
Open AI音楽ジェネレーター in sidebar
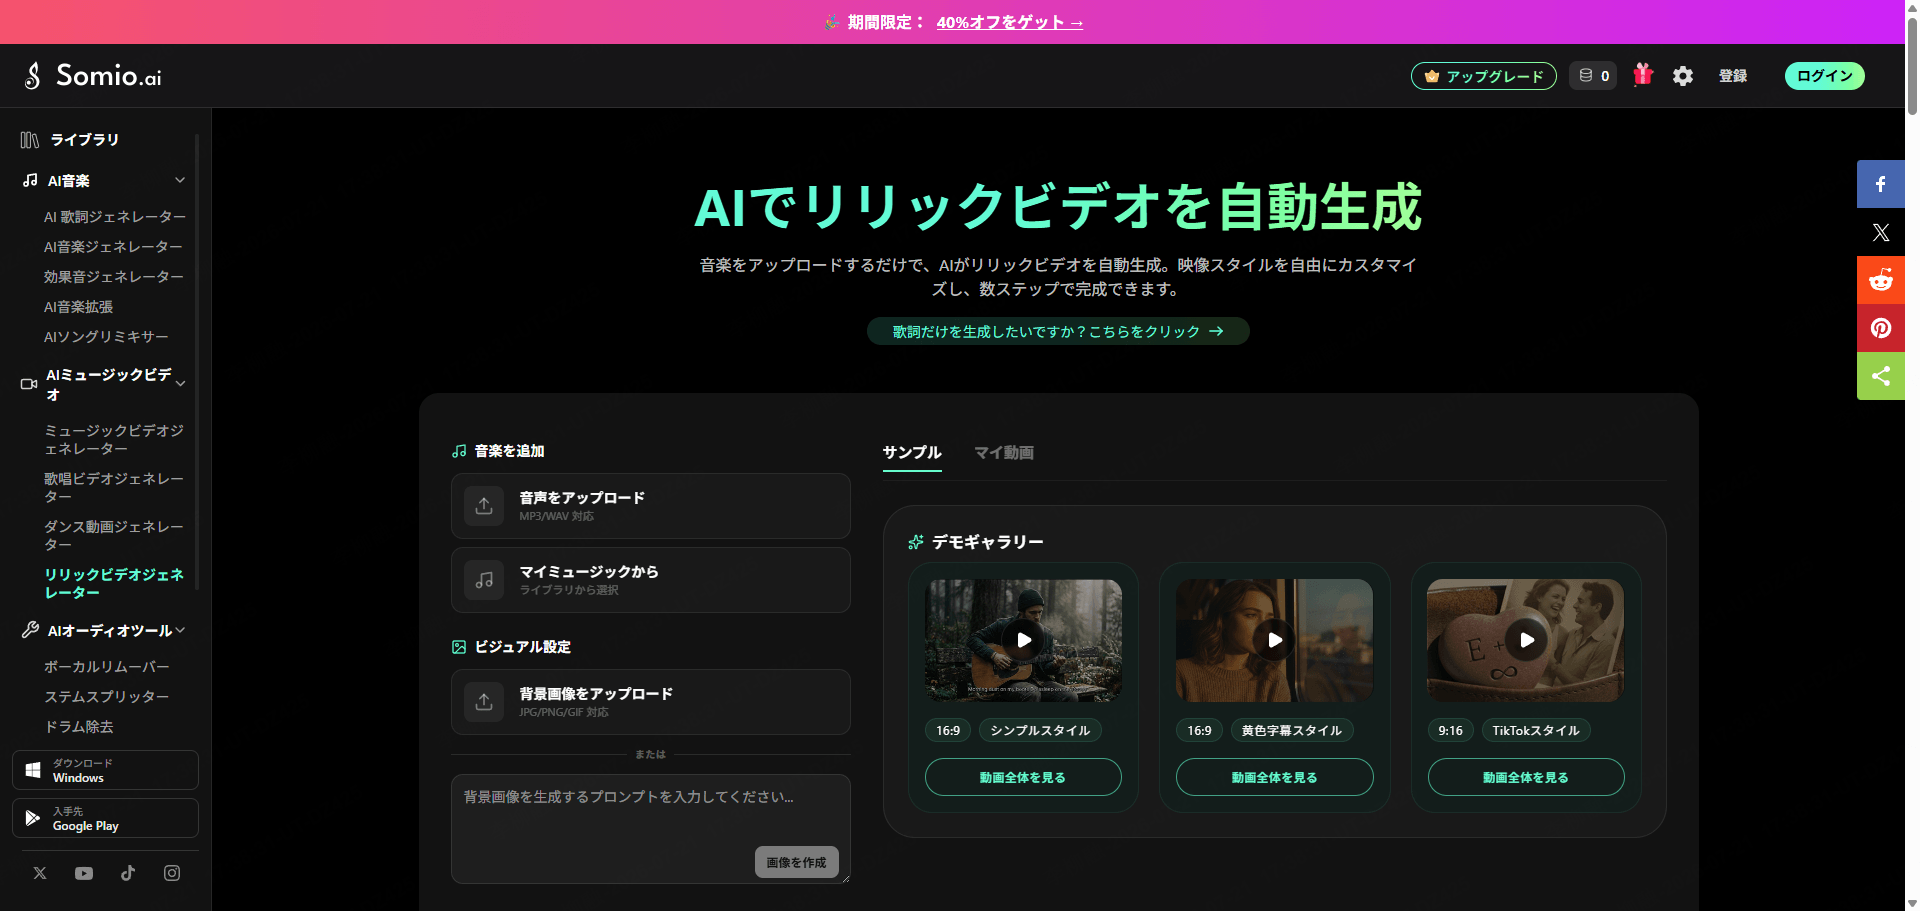click(113, 247)
